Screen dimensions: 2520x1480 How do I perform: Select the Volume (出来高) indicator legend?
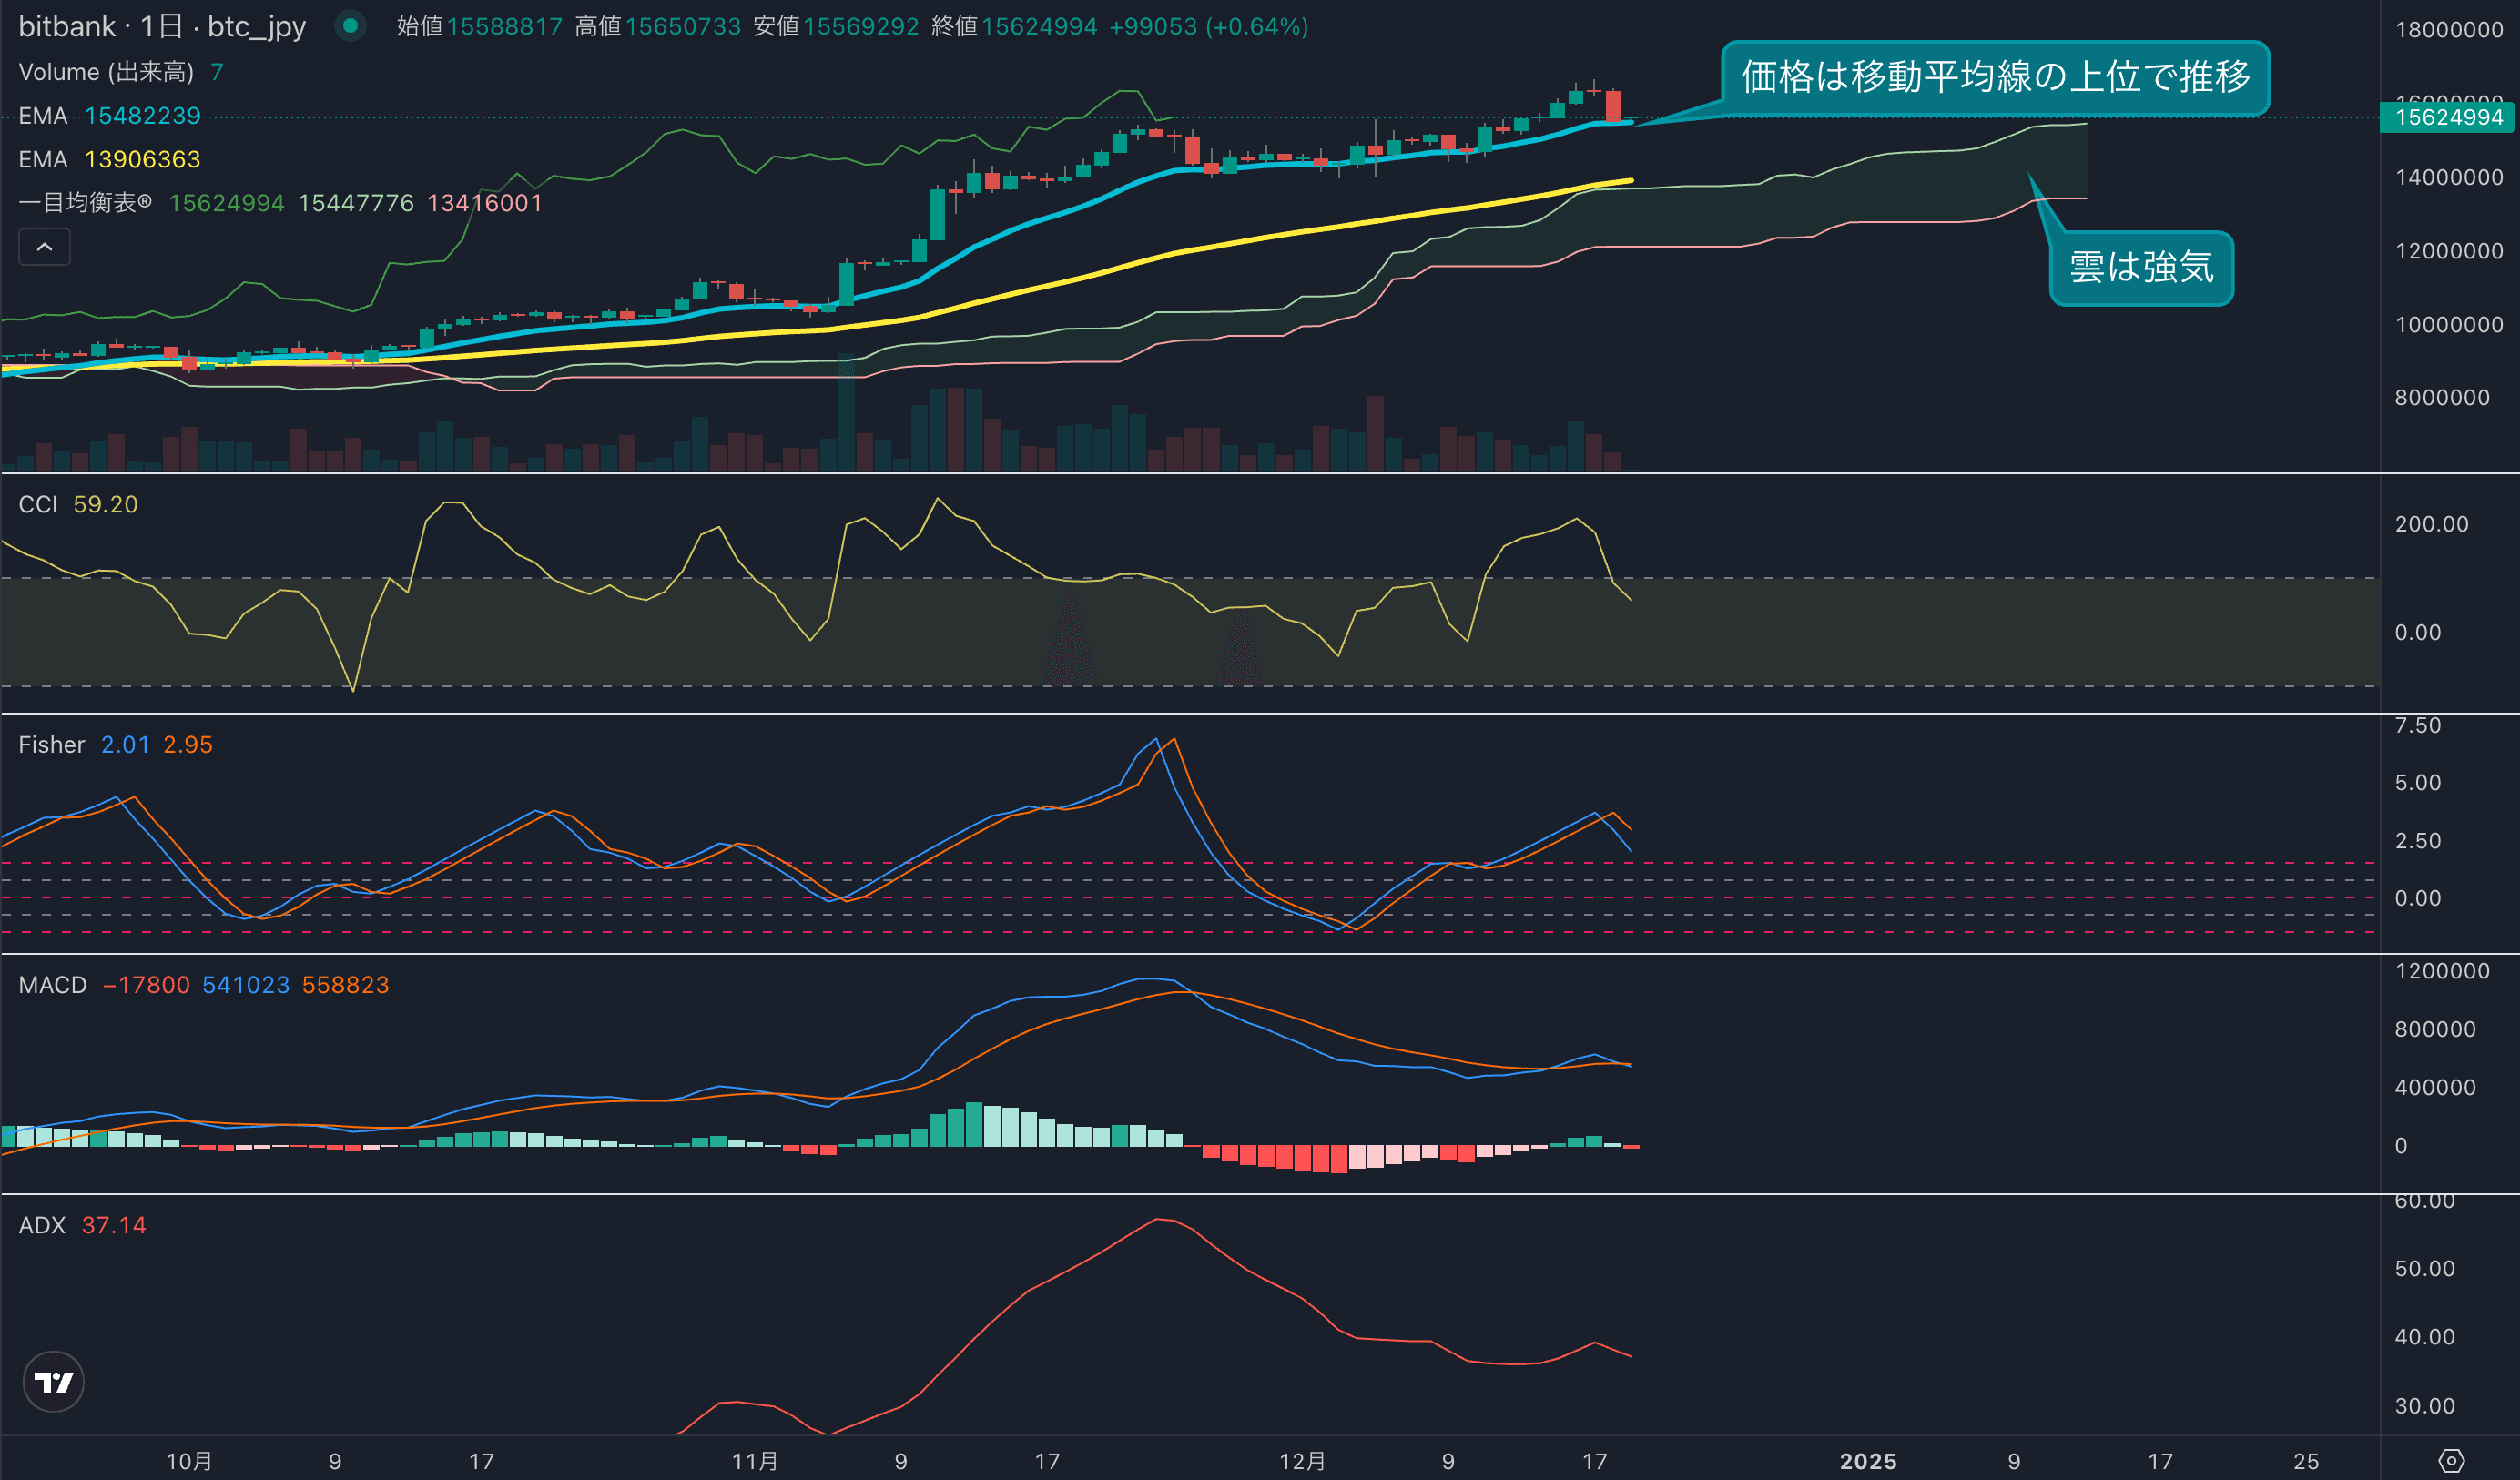106,72
